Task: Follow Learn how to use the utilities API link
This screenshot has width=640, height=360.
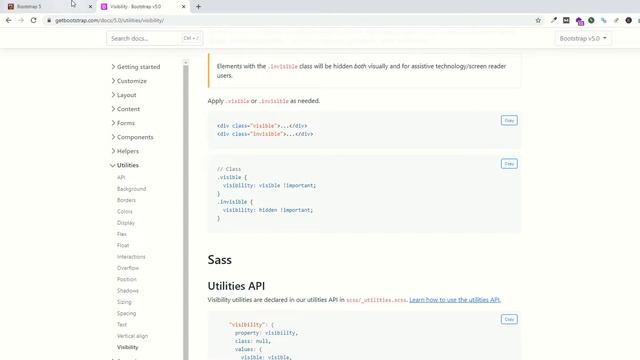Action: pos(455,300)
